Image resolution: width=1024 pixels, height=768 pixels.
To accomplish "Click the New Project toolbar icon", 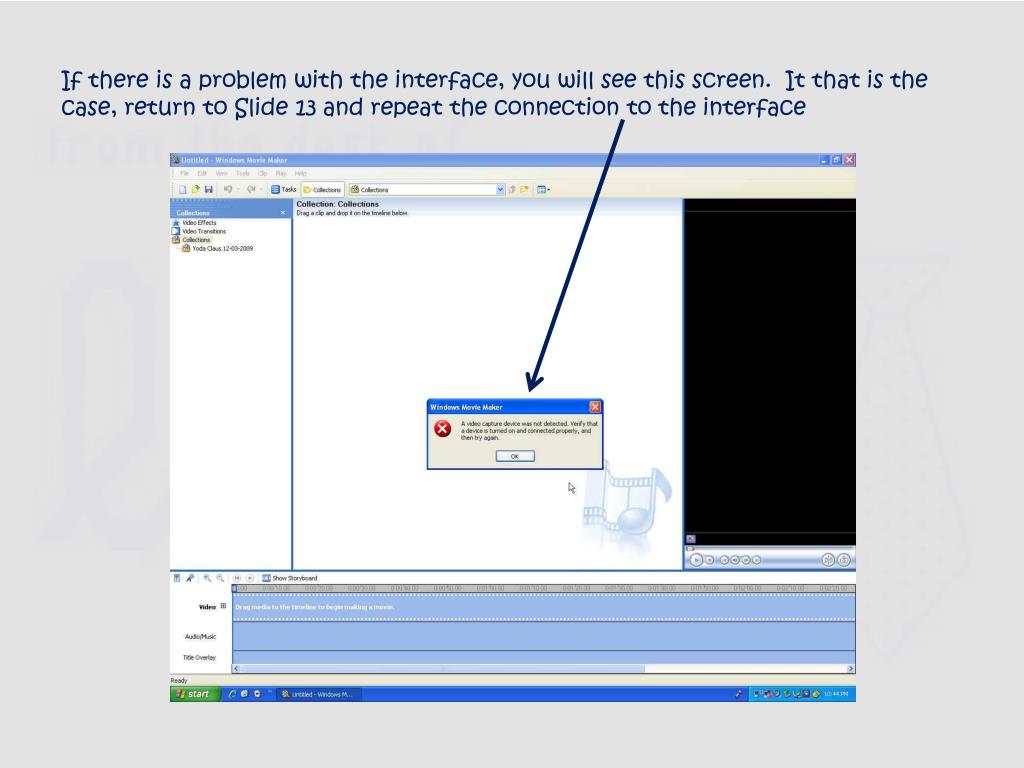I will pos(183,189).
